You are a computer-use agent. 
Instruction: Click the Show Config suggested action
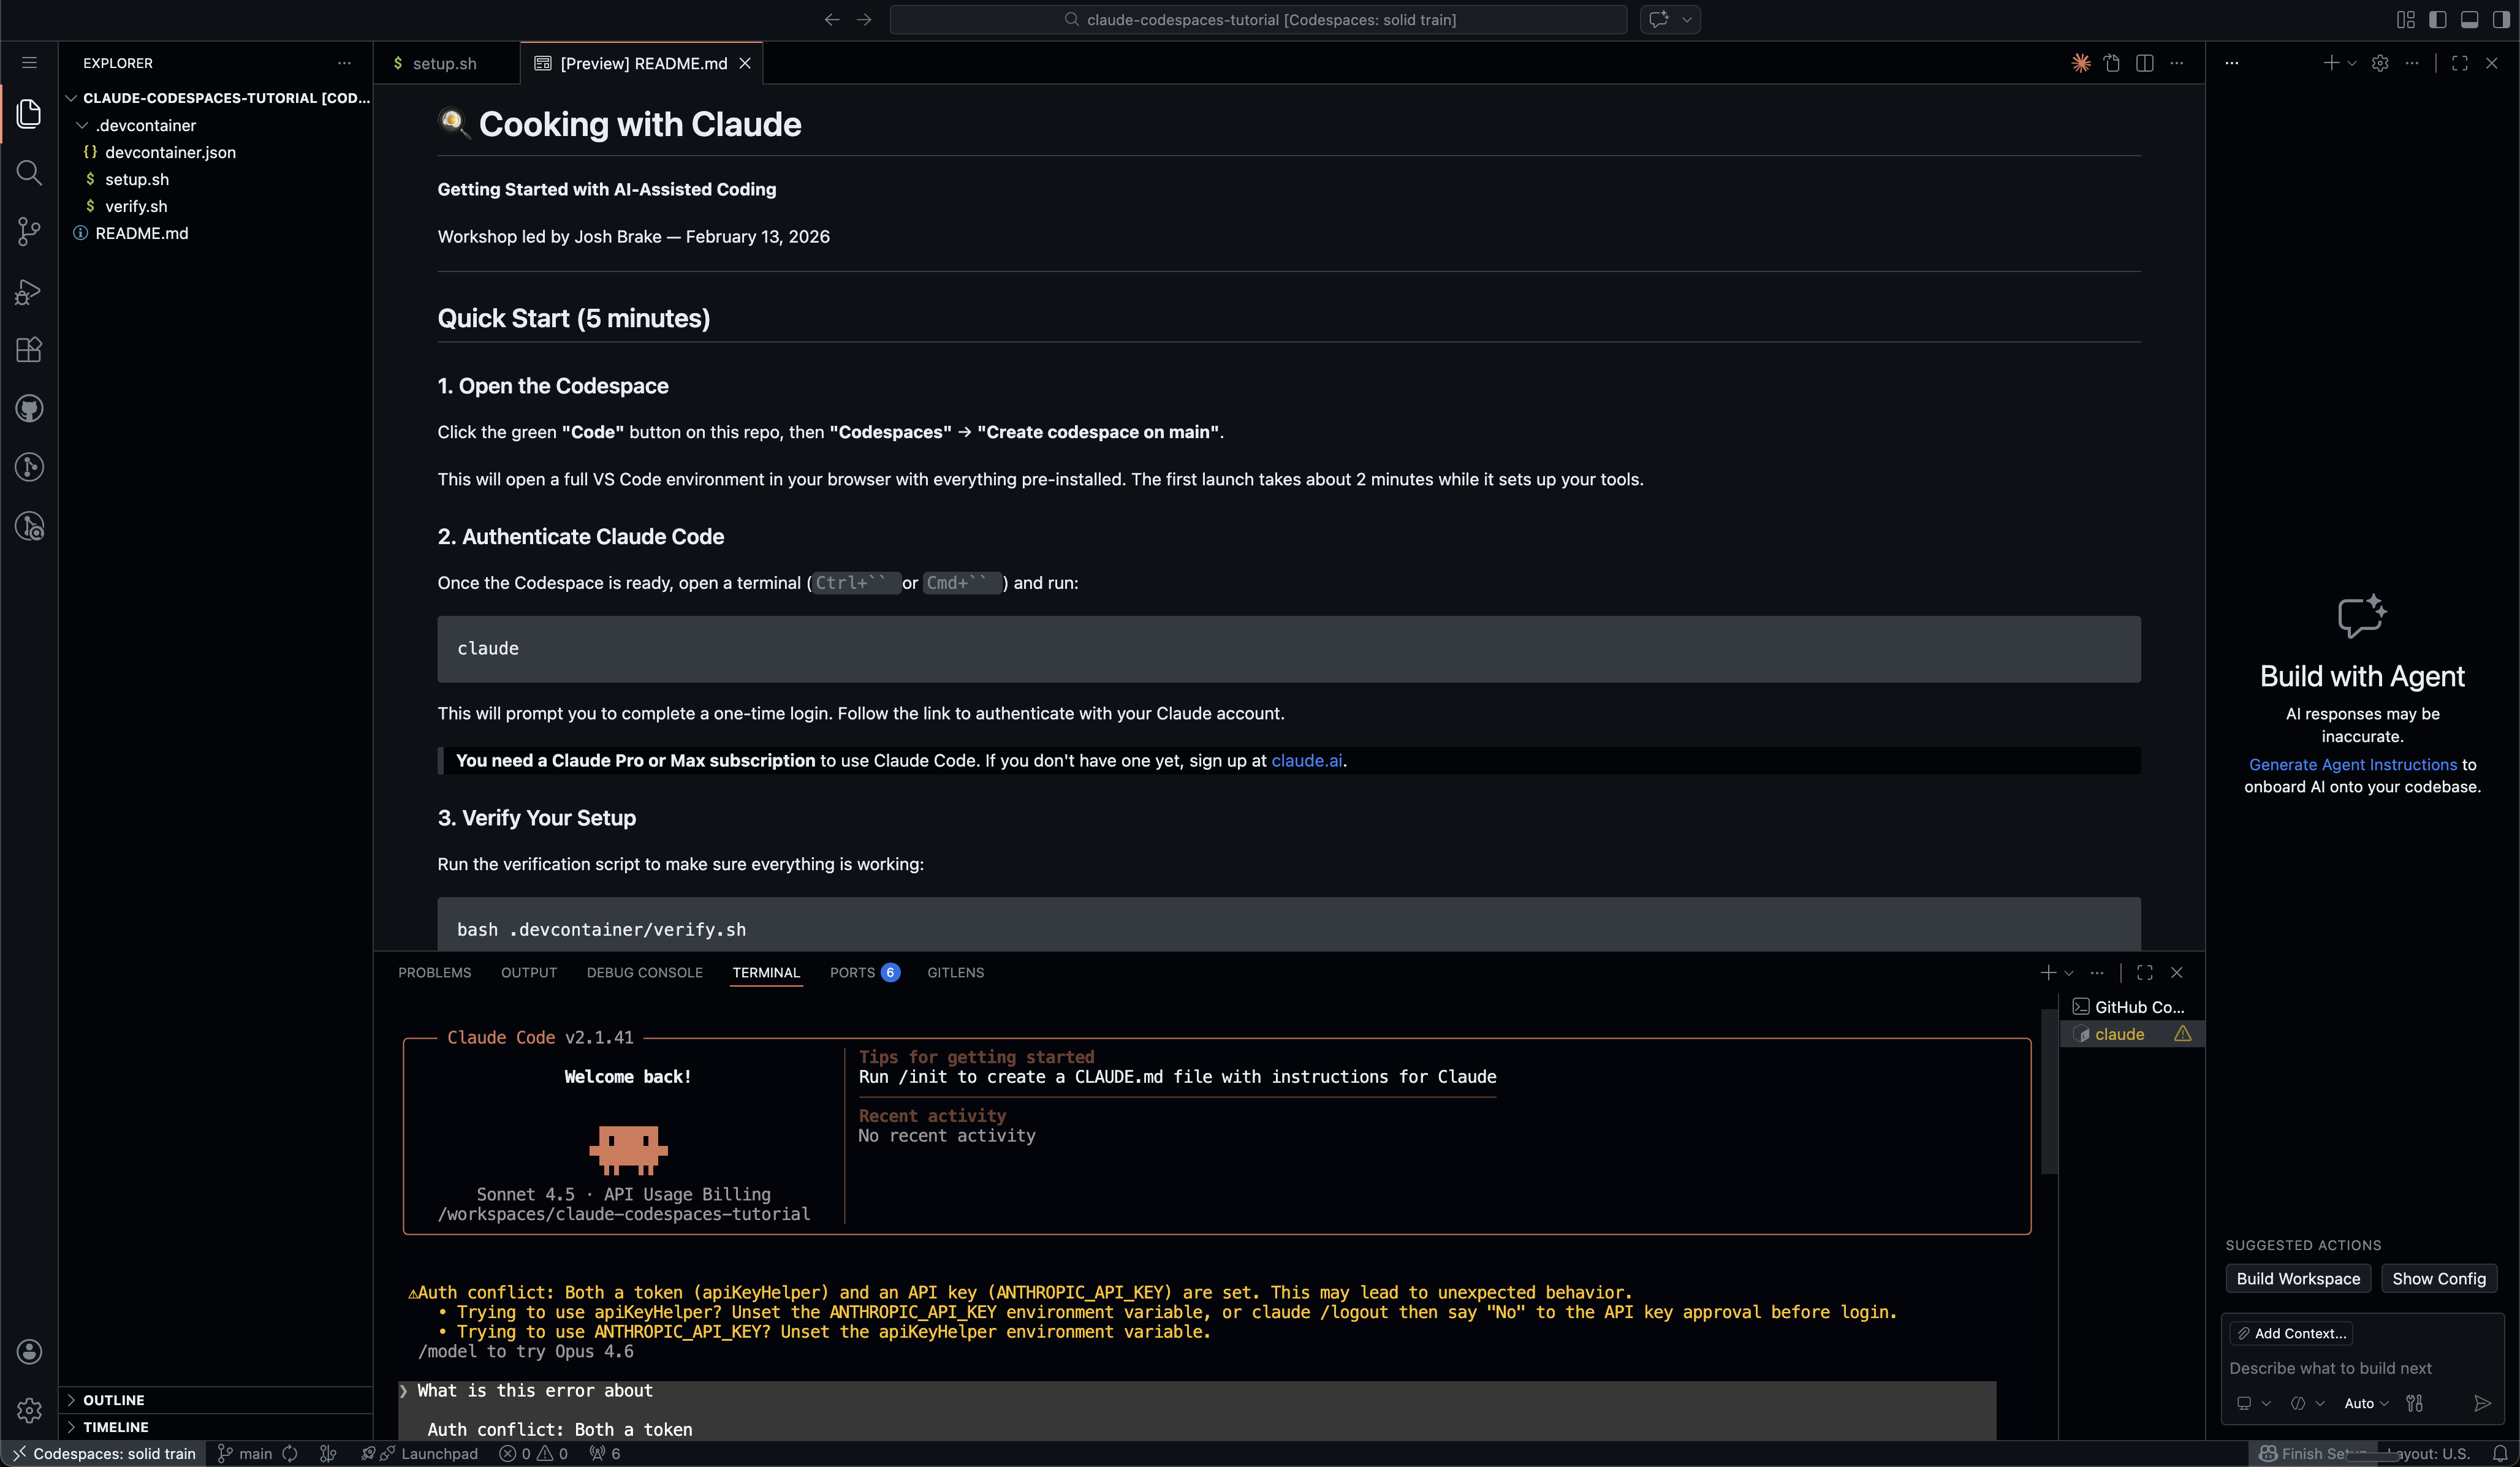pos(2439,1278)
